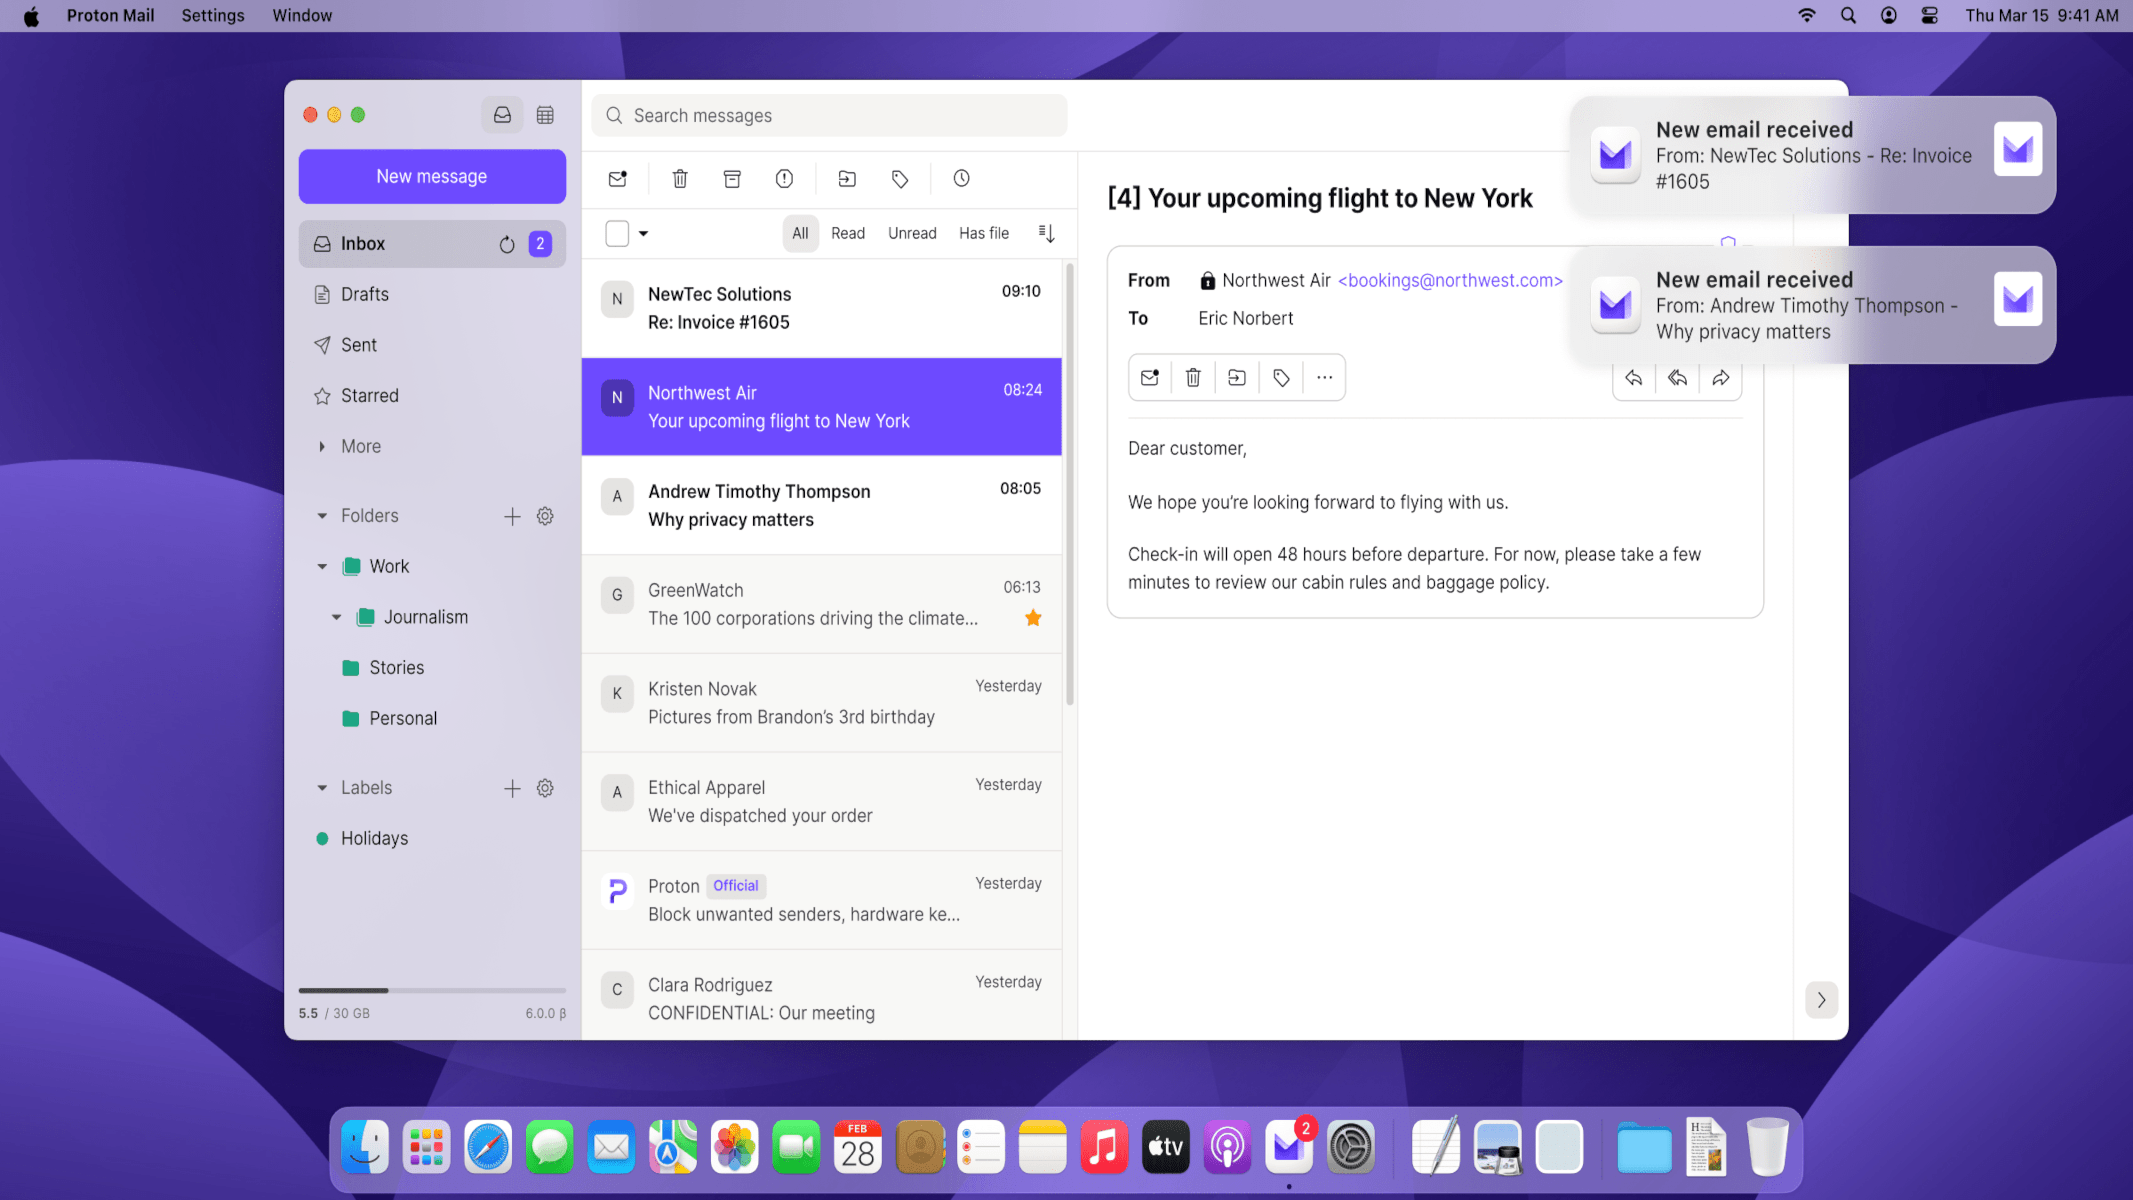2133x1200 pixels.
Task: Open a New message in Proton Mail
Action: pyautogui.click(x=431, y=176)
